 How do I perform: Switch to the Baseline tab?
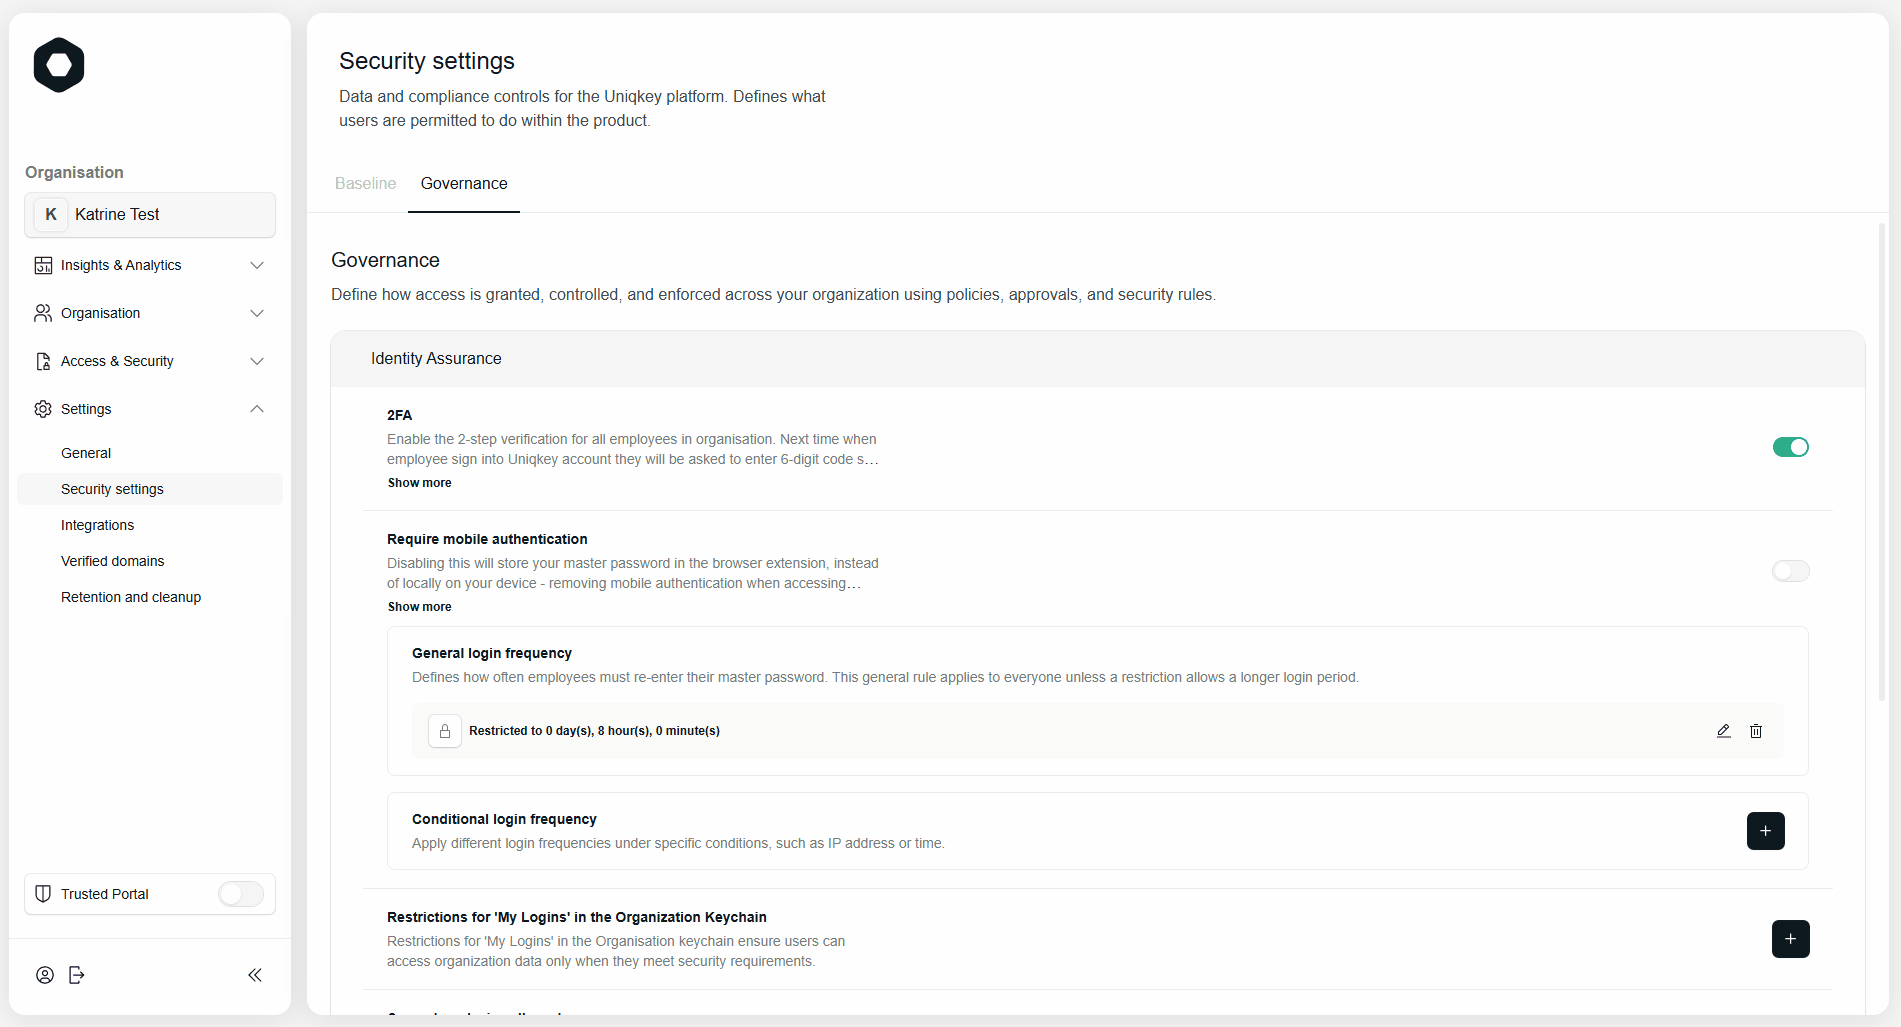366,184
